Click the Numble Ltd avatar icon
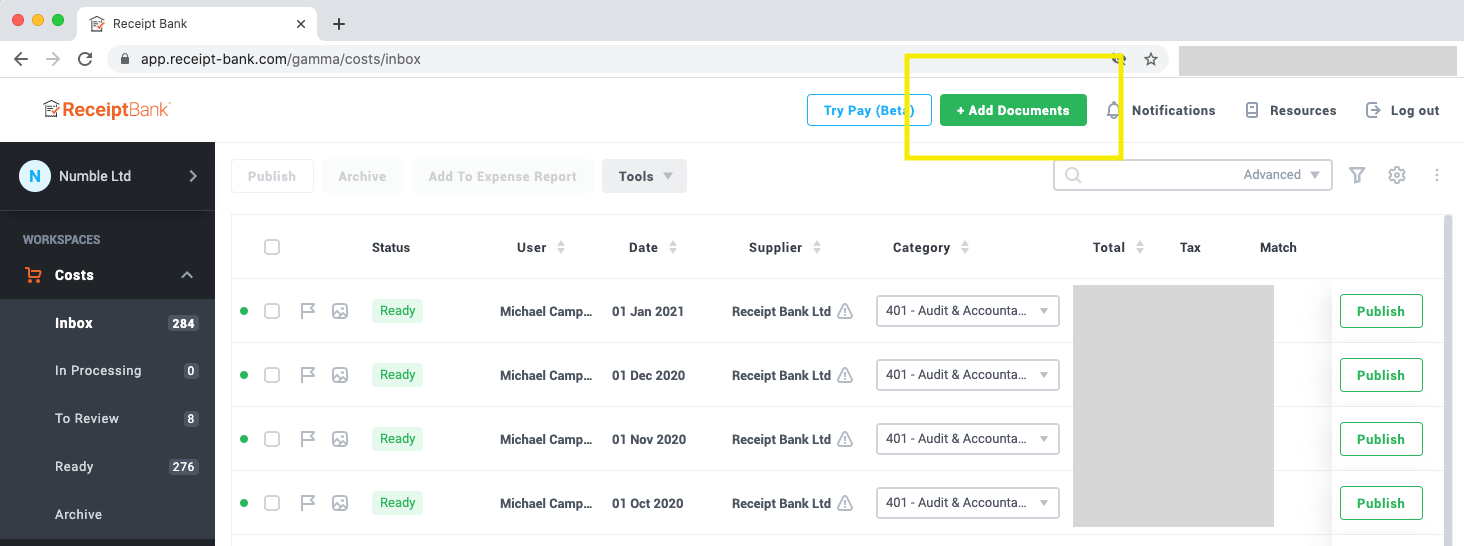The height and width of the screenshot is (546, 1464). pyautogui.click(x=35, y=176)
